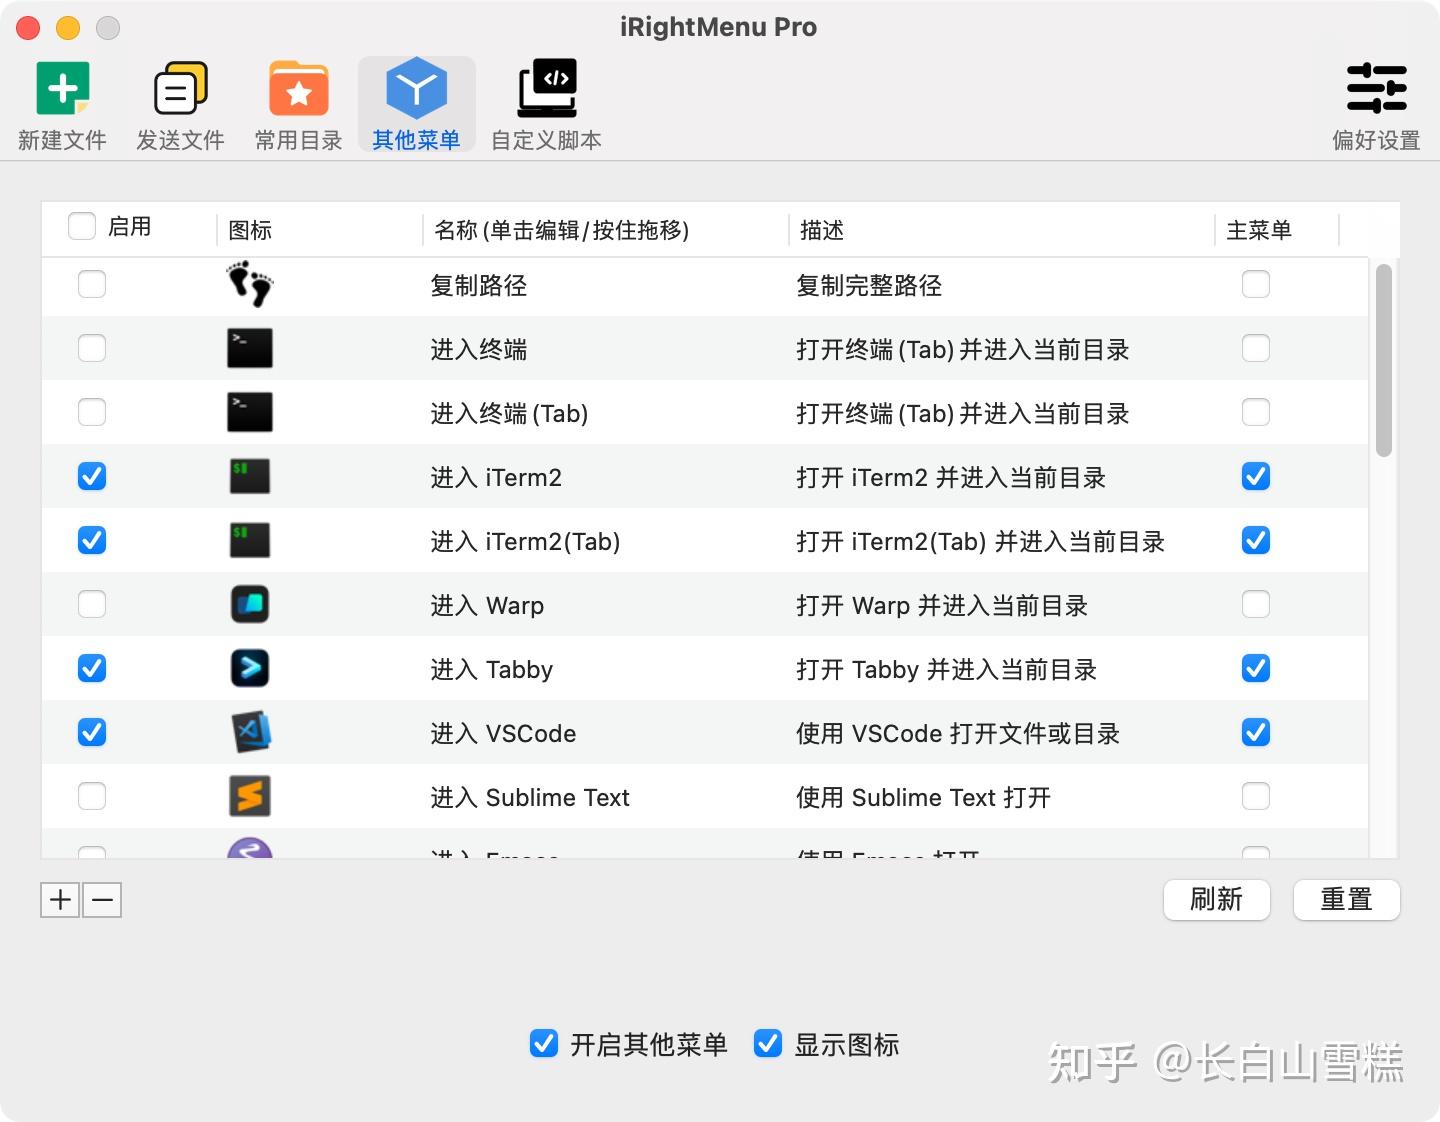Uncheck 主菜单 for 进入 VSCode
The height and width of the screenshot is (1122, 1440).
click(x=1256, y=732)
